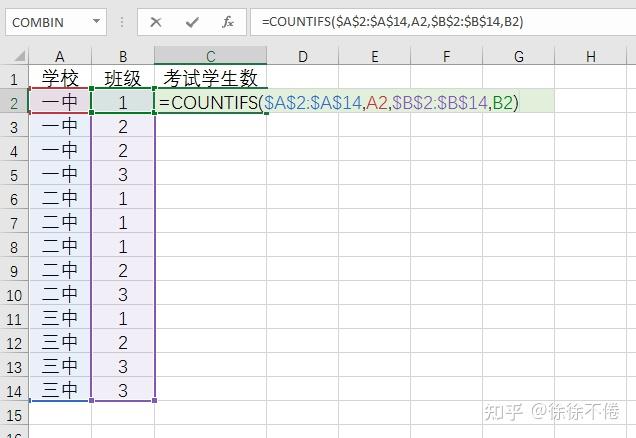Click the COUNTIFS formula in cell C2
The width and height of the screenshot is (636, 438).
(339, 102)
